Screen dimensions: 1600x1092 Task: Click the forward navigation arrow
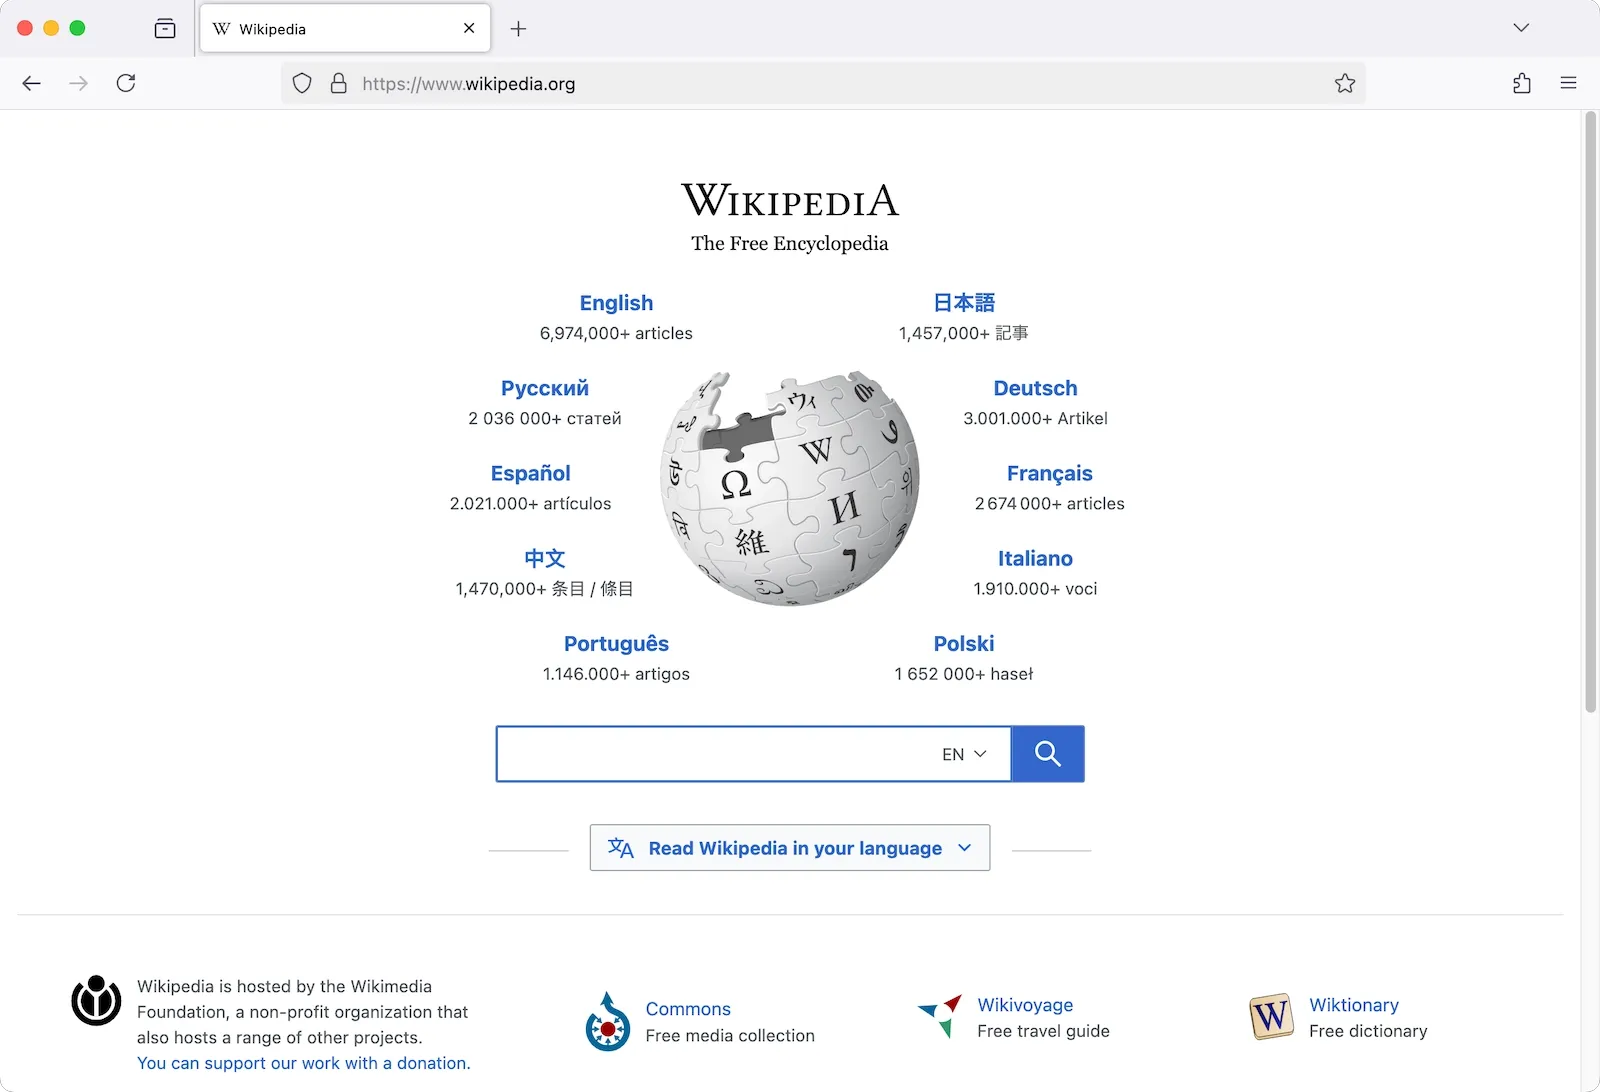tap(78, 83)
